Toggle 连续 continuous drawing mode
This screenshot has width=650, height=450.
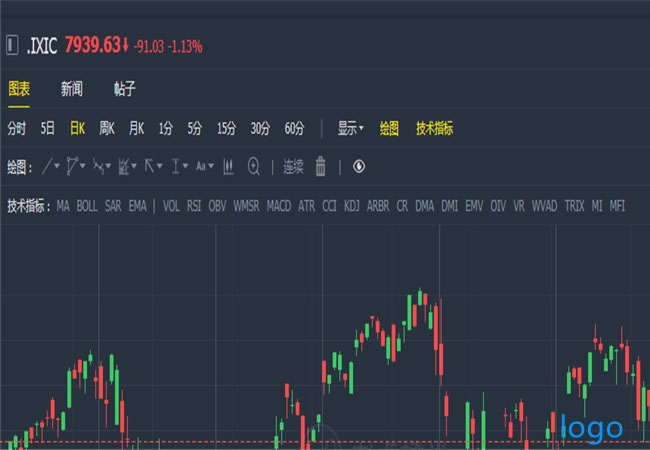click(x=293, y=166)
